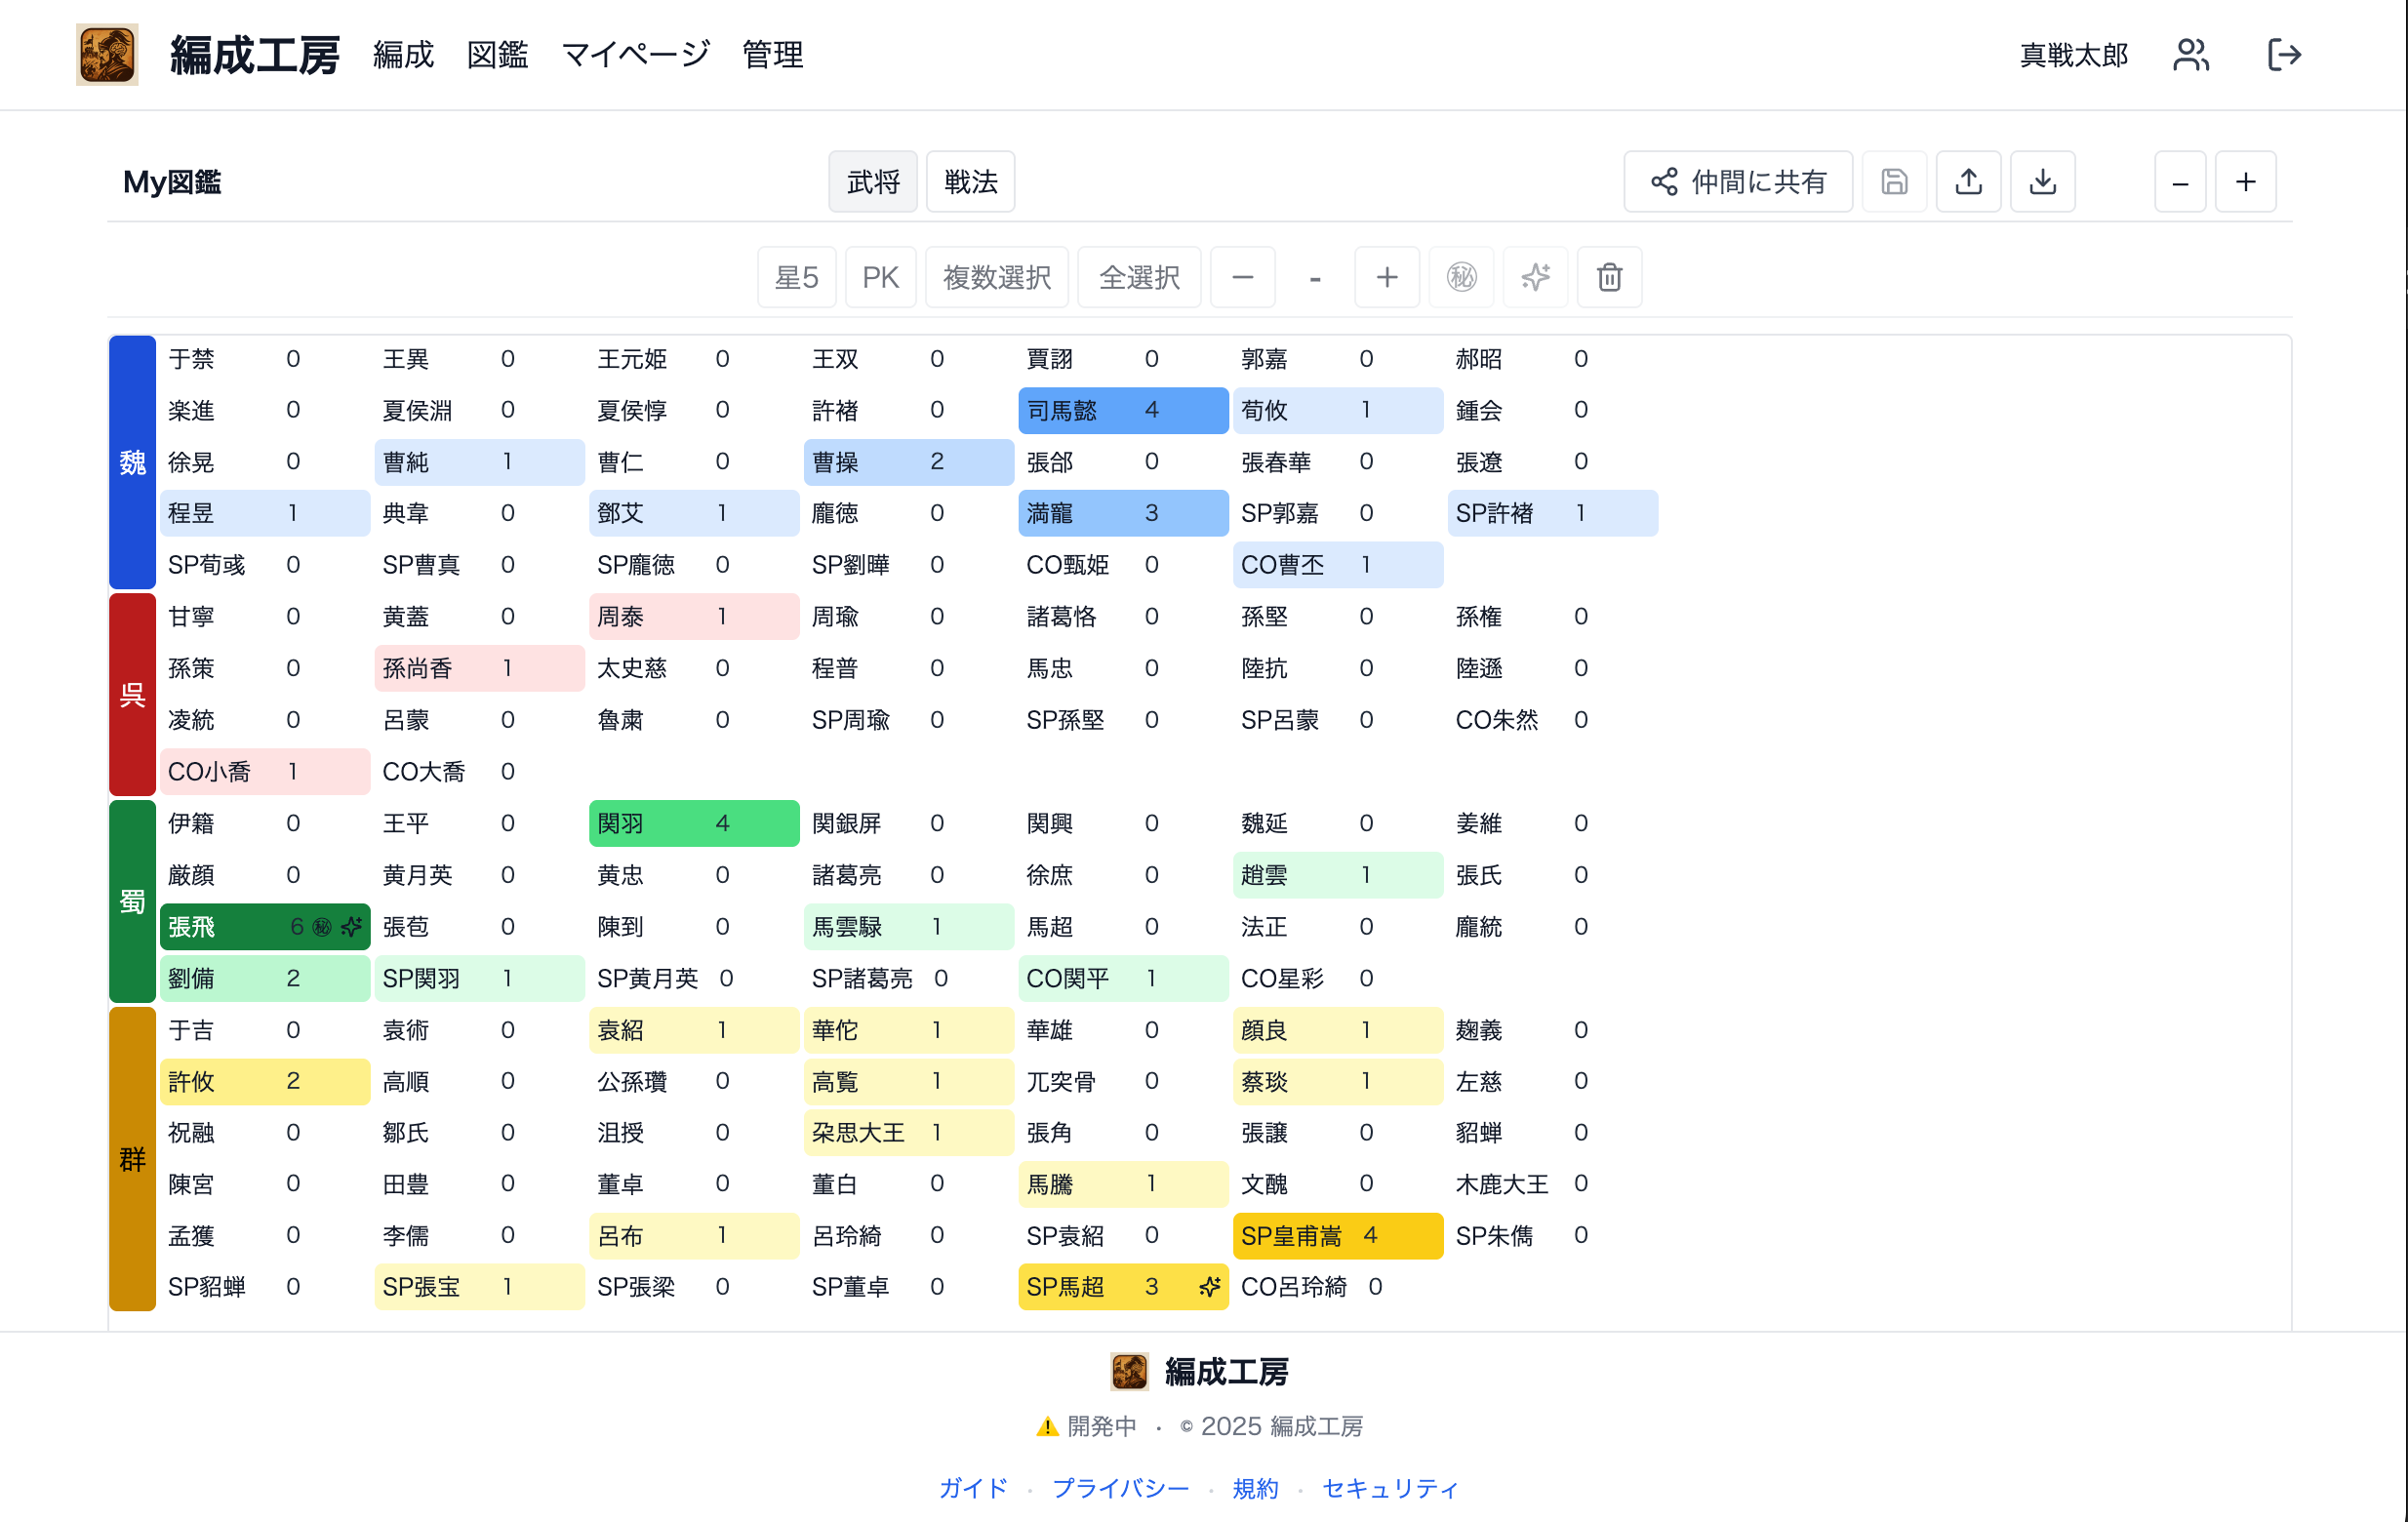Viewport: 2408px width, 1522px height.
Task: Click the 編成工房 logo icon
Action: [x=107, y=54]
